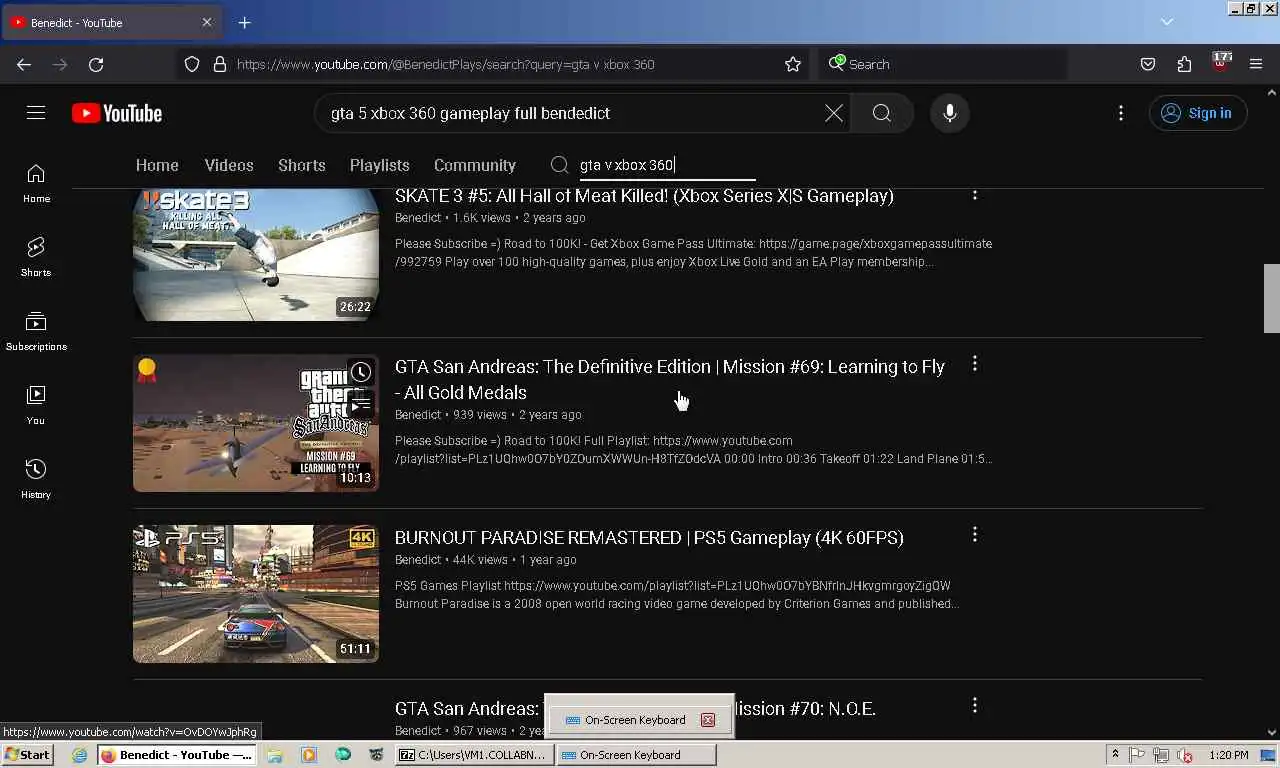Image resolution: width=1280 pixels, height=768 pixels.
Task: Open a new browser tab with plus
Action: coord(244,22)
